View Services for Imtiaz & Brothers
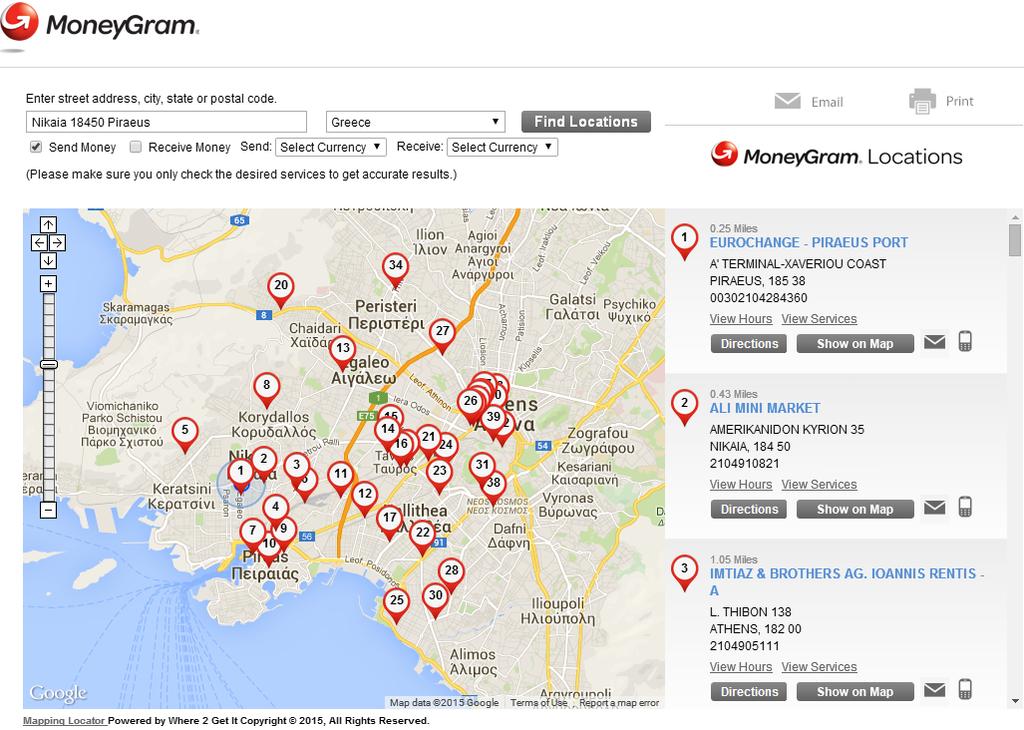This screenshot has width=1024, height=730. pos(819,667)
